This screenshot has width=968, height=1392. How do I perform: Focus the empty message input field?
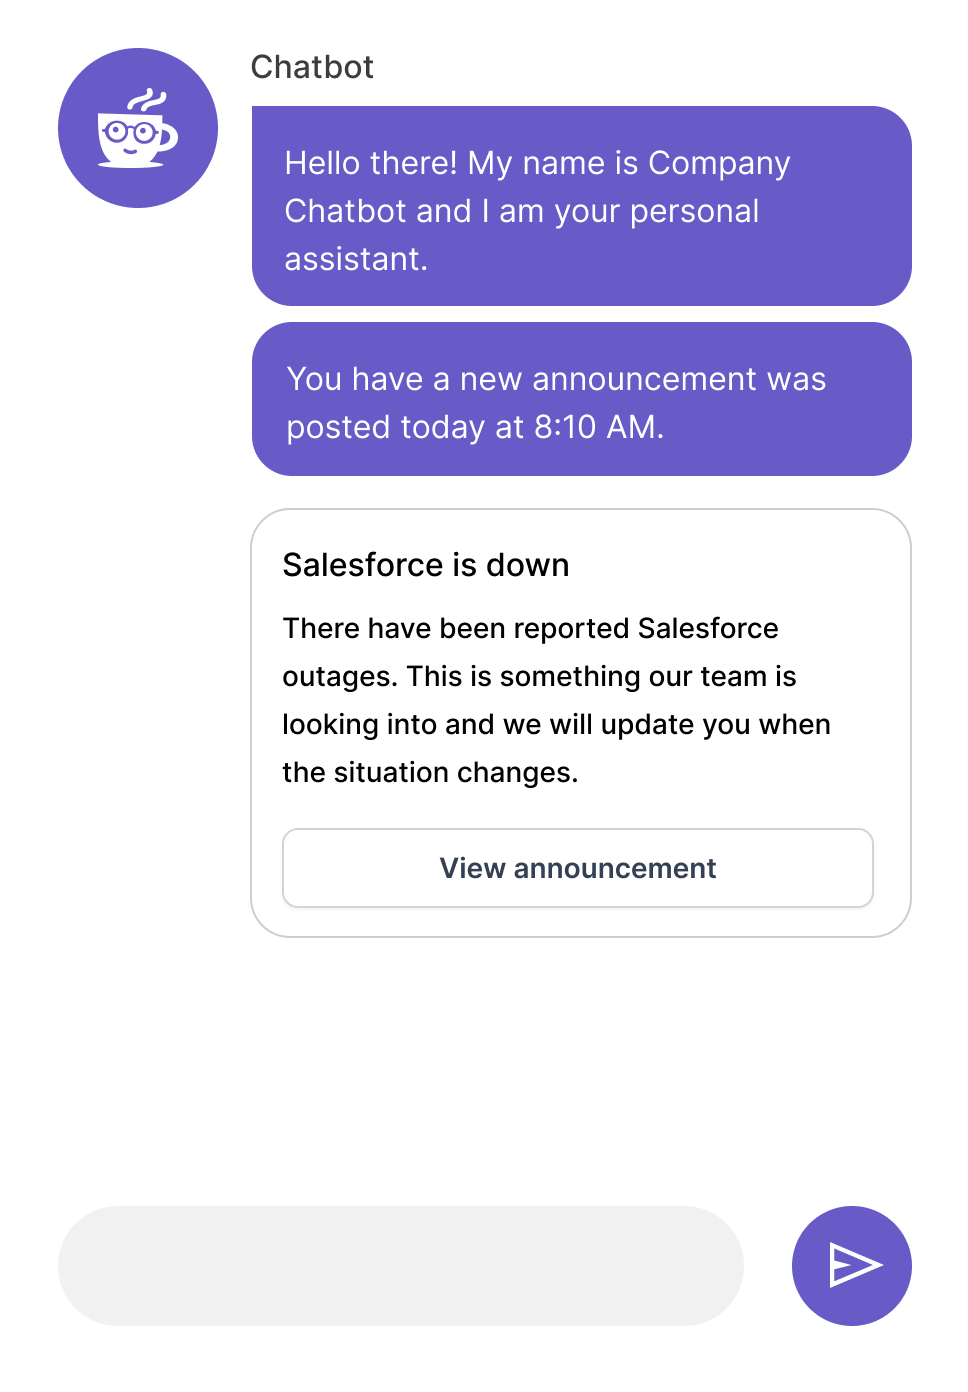click(x=400, y=1265)
